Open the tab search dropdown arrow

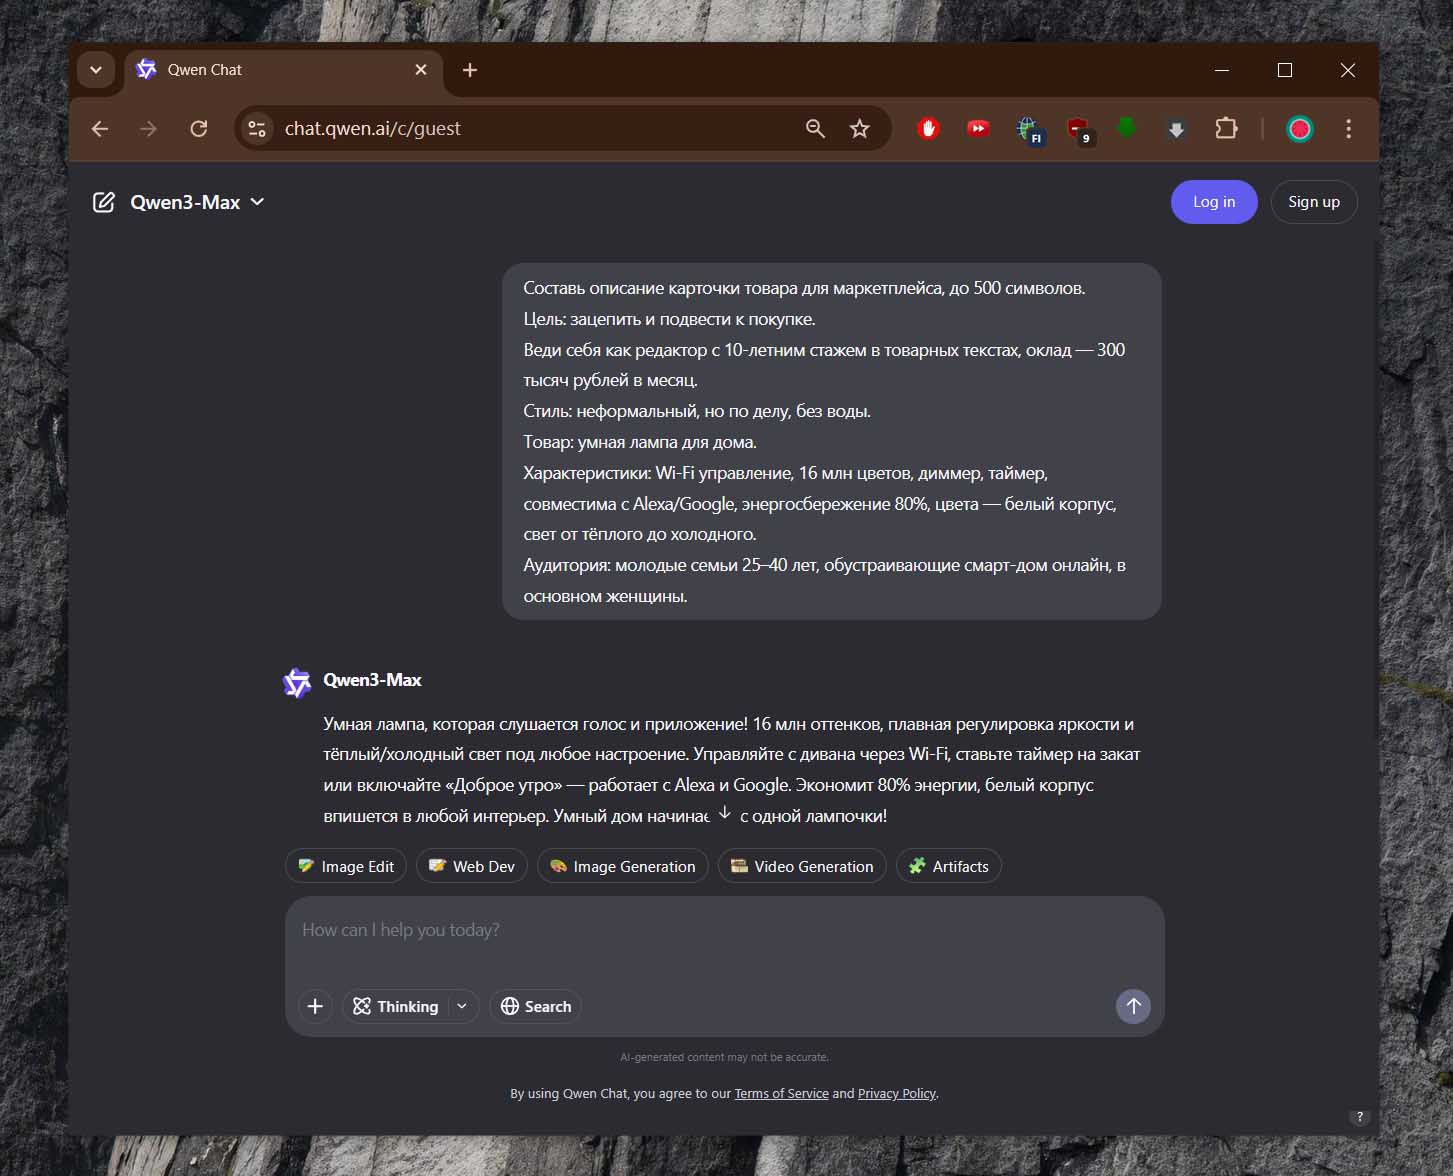96,70
